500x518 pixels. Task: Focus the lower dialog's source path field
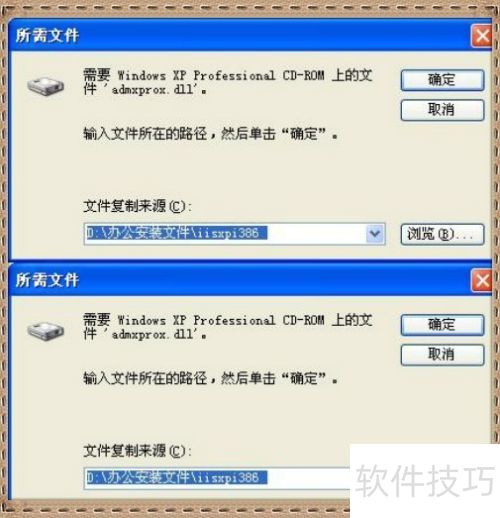coord(217,478)
